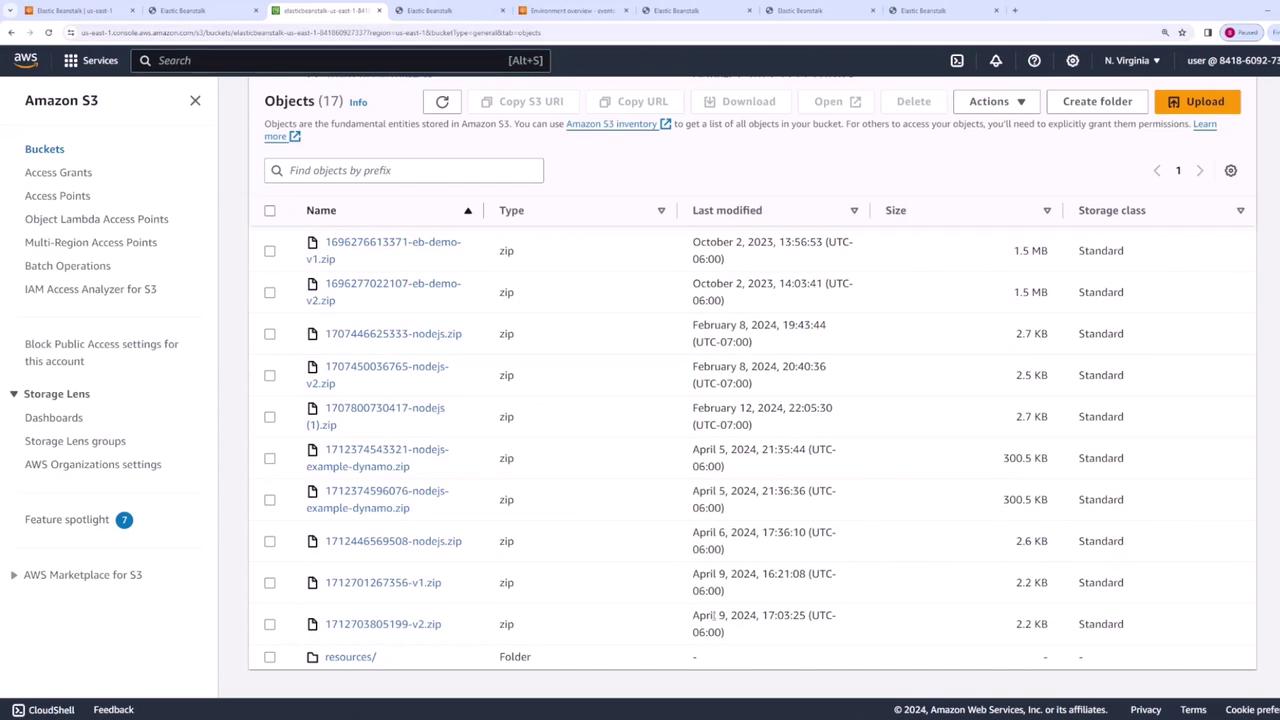Open console settings gear in header
This screenshot has height=720, width=1280.
pos(1072,60)
